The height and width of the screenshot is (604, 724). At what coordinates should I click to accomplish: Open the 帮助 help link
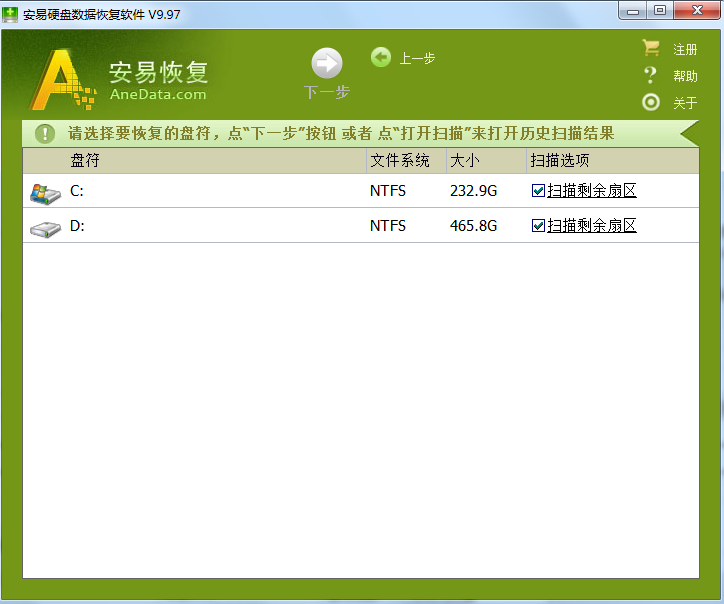pyautogui.click(x=685, y=76)
